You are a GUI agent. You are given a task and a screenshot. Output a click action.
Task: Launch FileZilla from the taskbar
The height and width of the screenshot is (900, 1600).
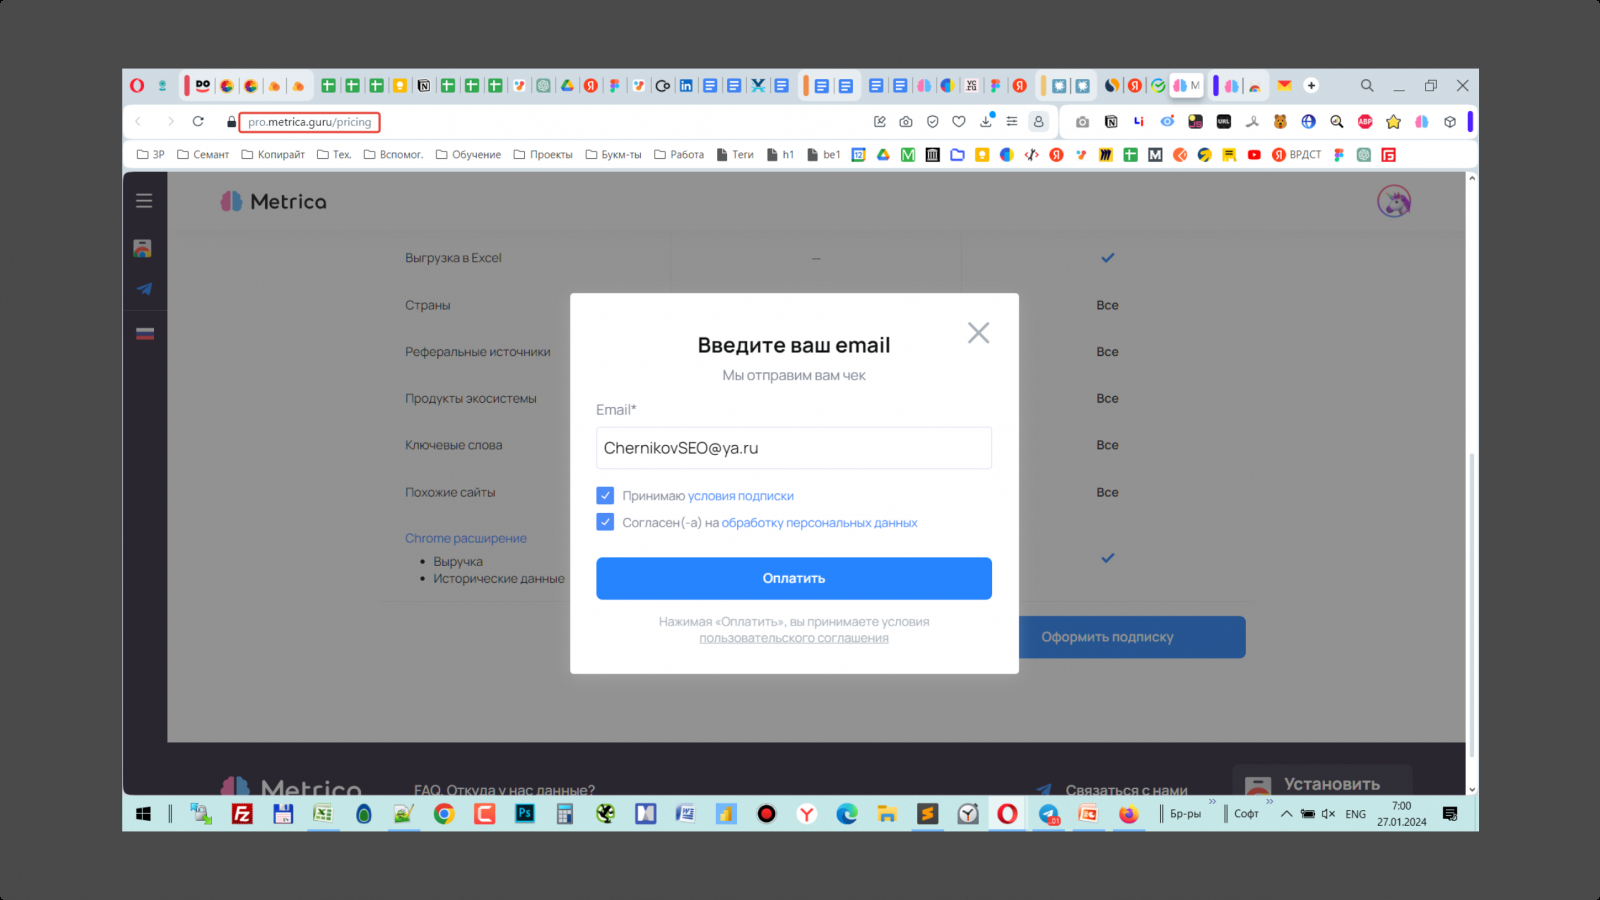pyautogui.click(x=242, y=814)
